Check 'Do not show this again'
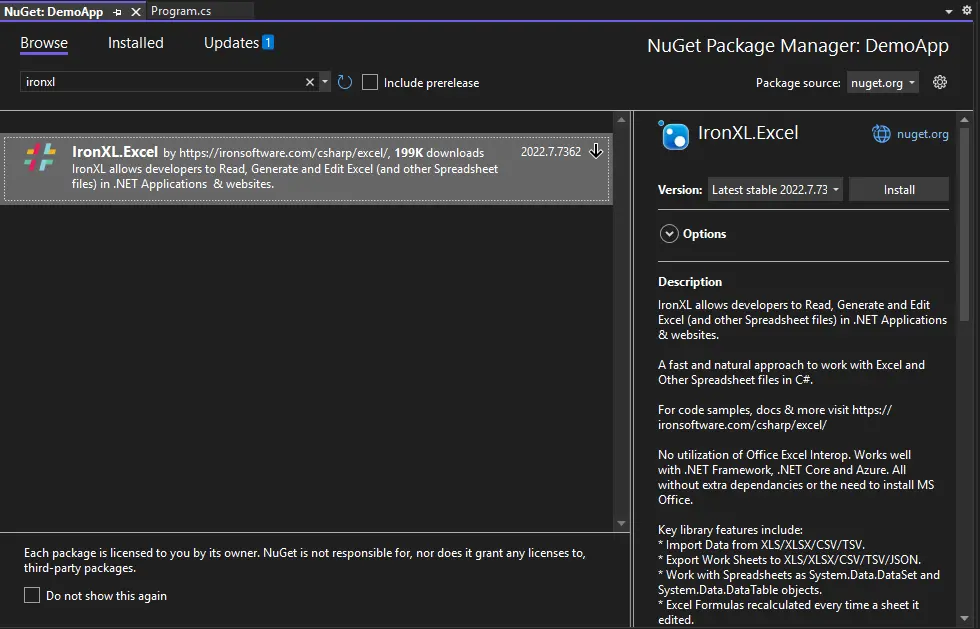 (32, 595)
